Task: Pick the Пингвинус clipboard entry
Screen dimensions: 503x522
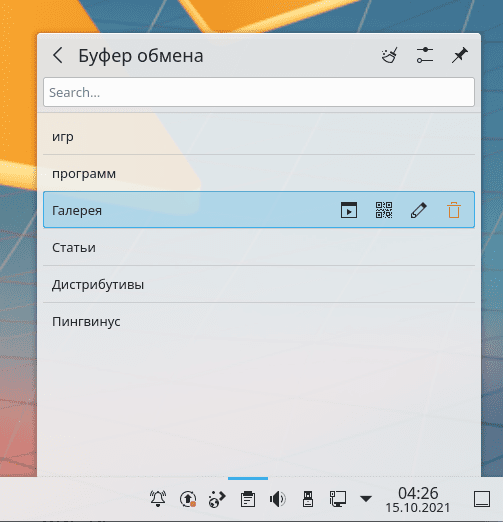Action: click(259, 321)
